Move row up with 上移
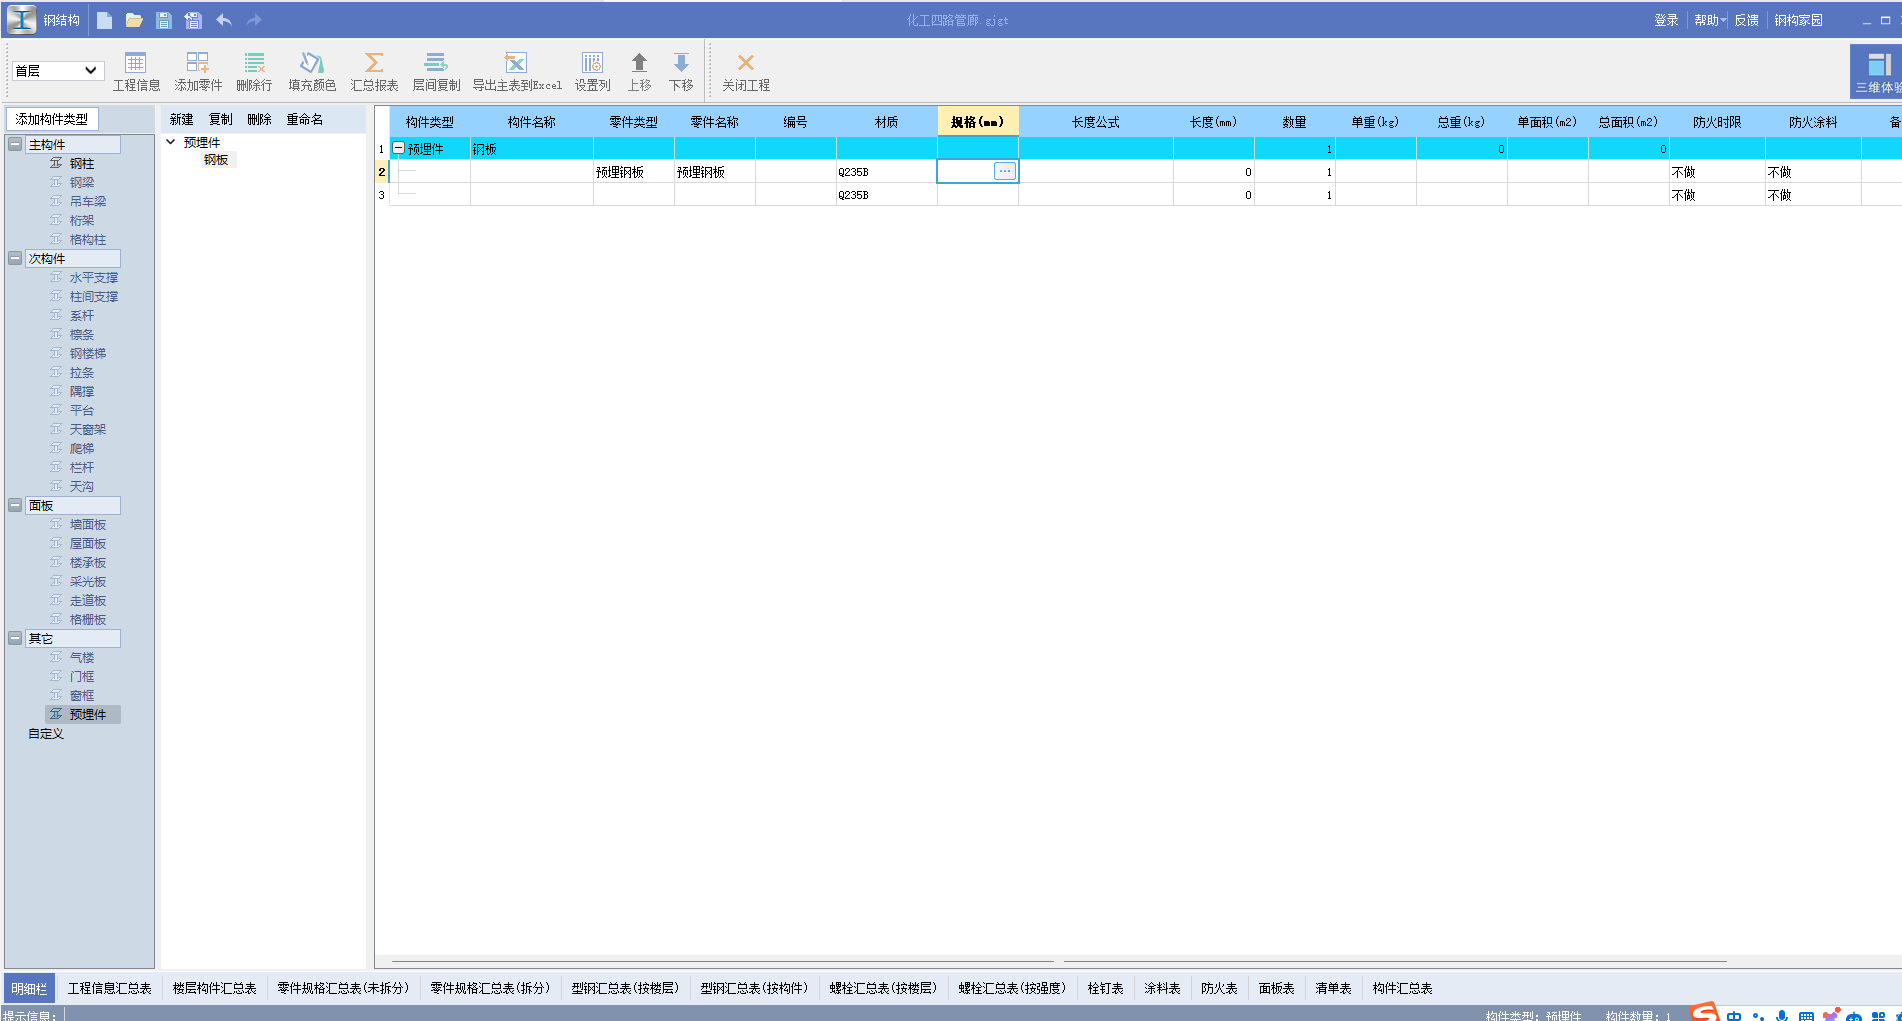 click(x=639, y=72)
